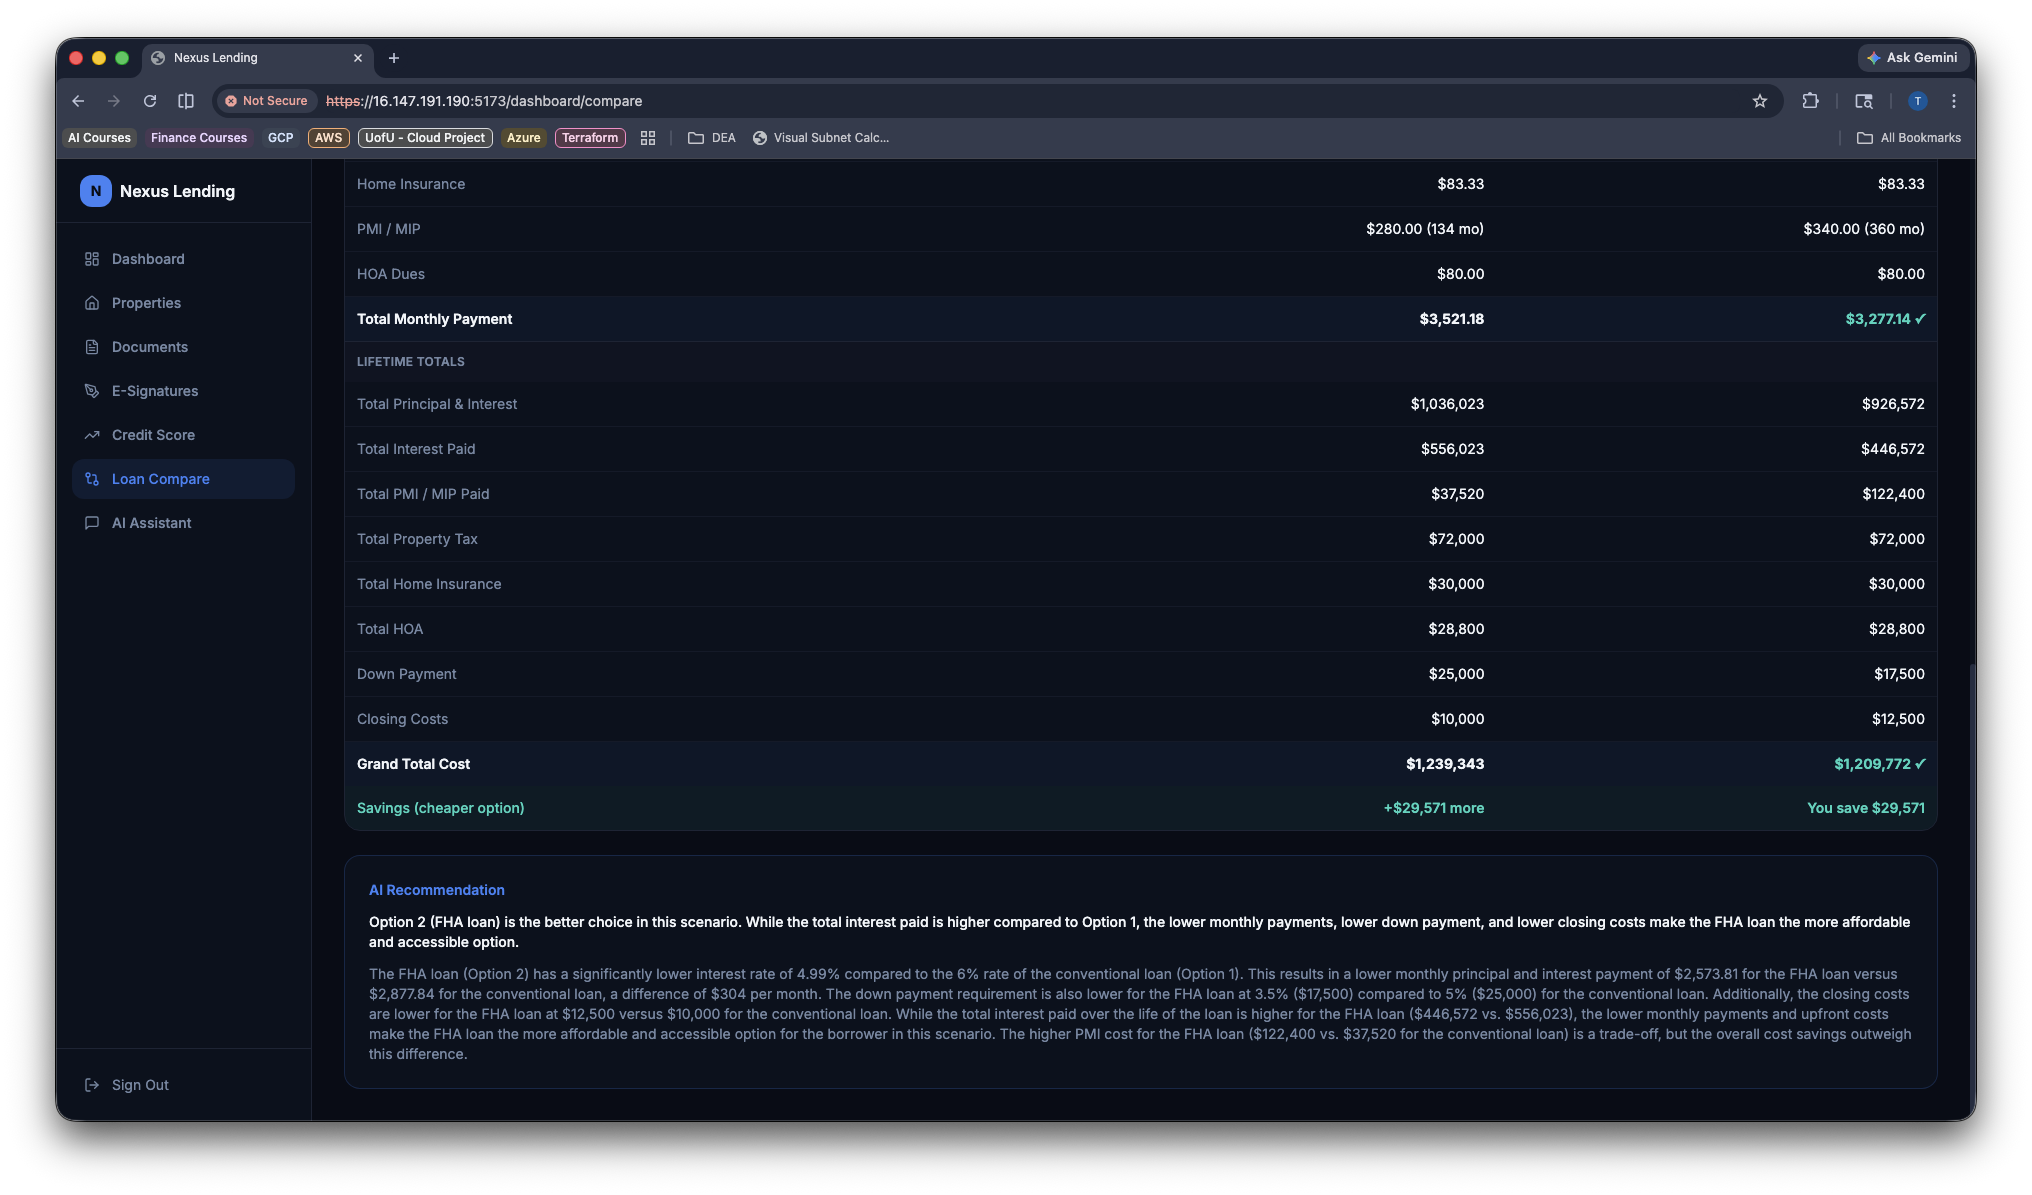
Task: Open Chrome's three-dot menu
Action: pyautogui.click(x=1953, y=101)
